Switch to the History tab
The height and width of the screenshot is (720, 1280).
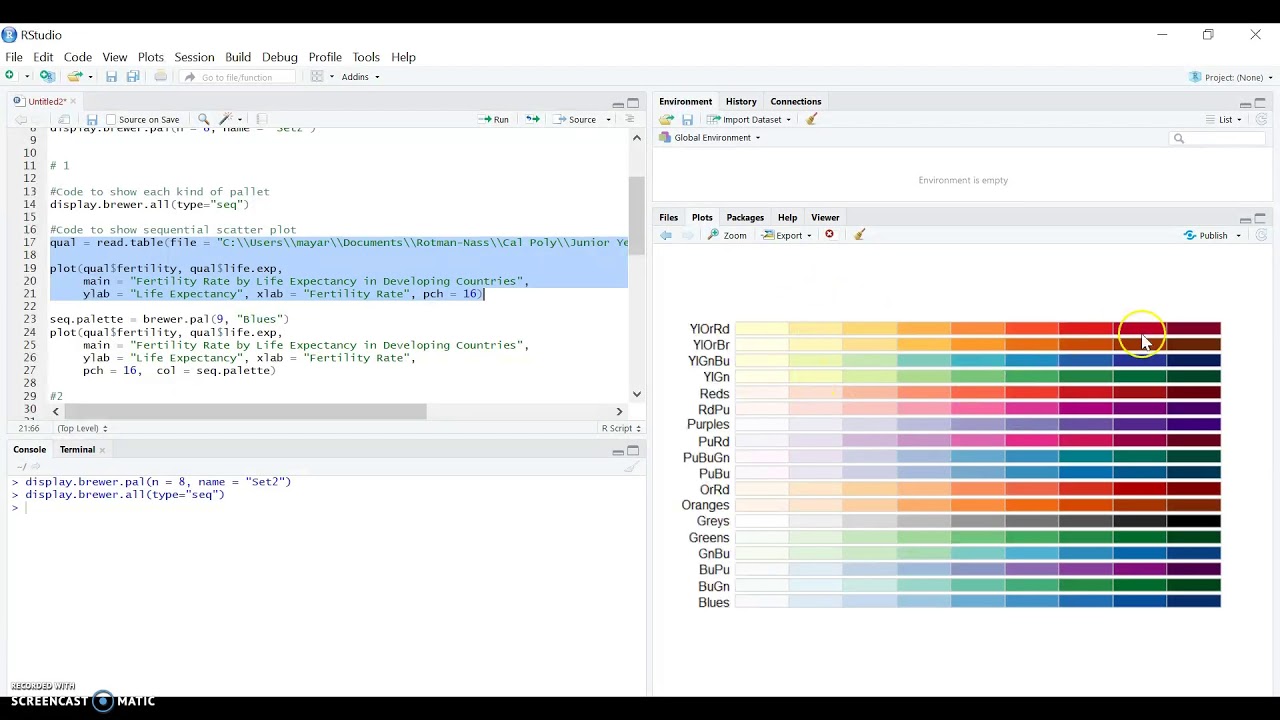pos(741,101)
